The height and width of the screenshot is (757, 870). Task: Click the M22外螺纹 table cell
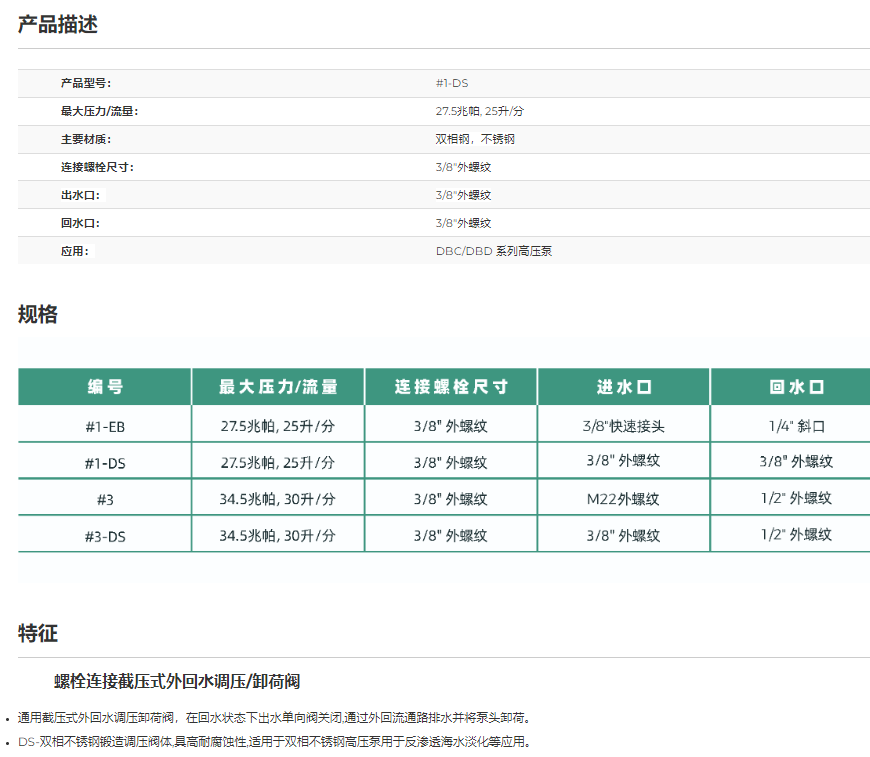coord(624,499)
